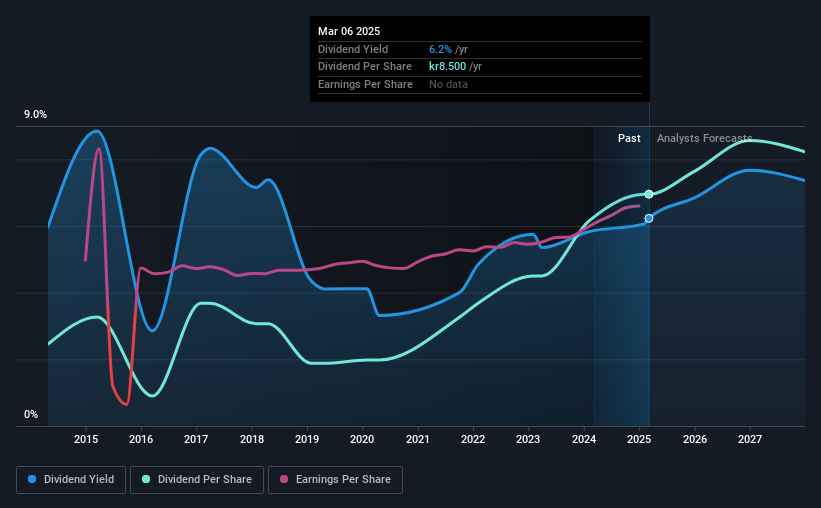Click 'Dividend Per Share' row label in tooltip
This screenshot has width=821, height=508.
click(x=364, y=67)
